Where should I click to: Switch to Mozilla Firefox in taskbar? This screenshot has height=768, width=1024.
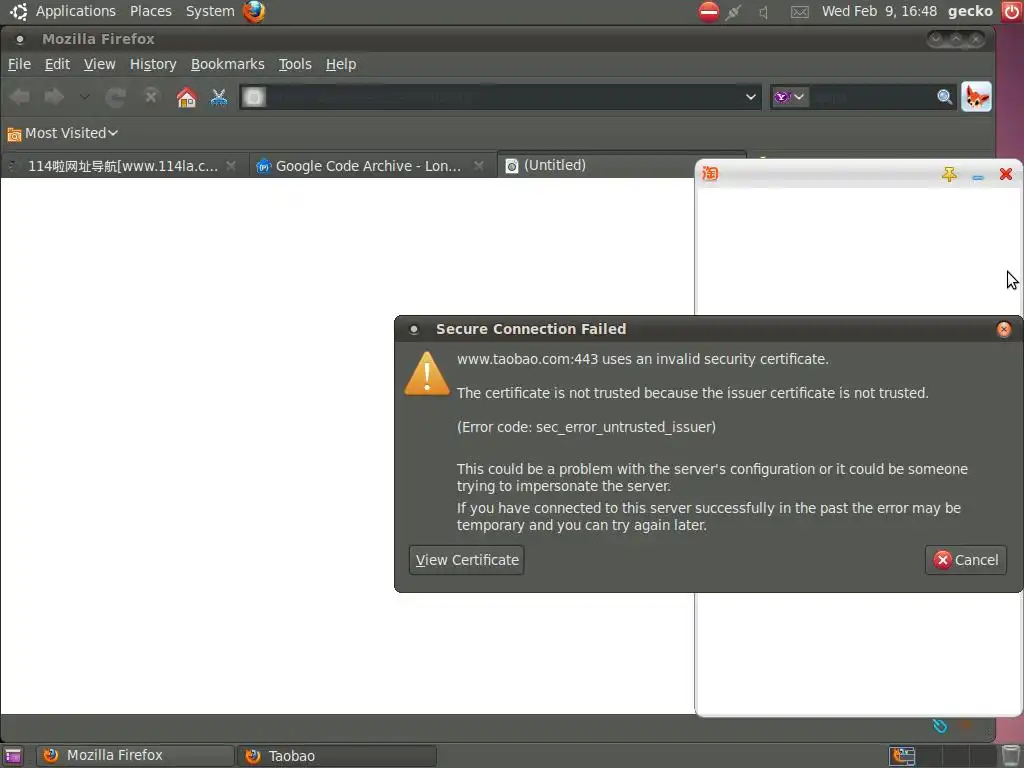(135, 756)
